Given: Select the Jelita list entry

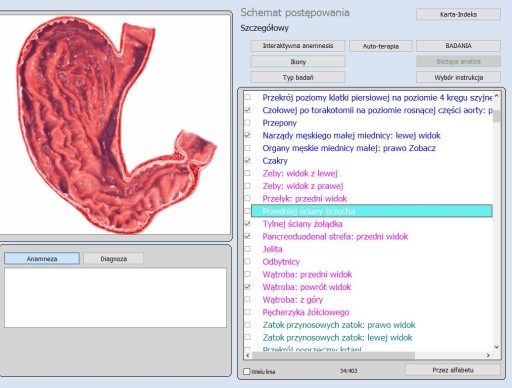Looking at the screenshot, I should 272,249.
